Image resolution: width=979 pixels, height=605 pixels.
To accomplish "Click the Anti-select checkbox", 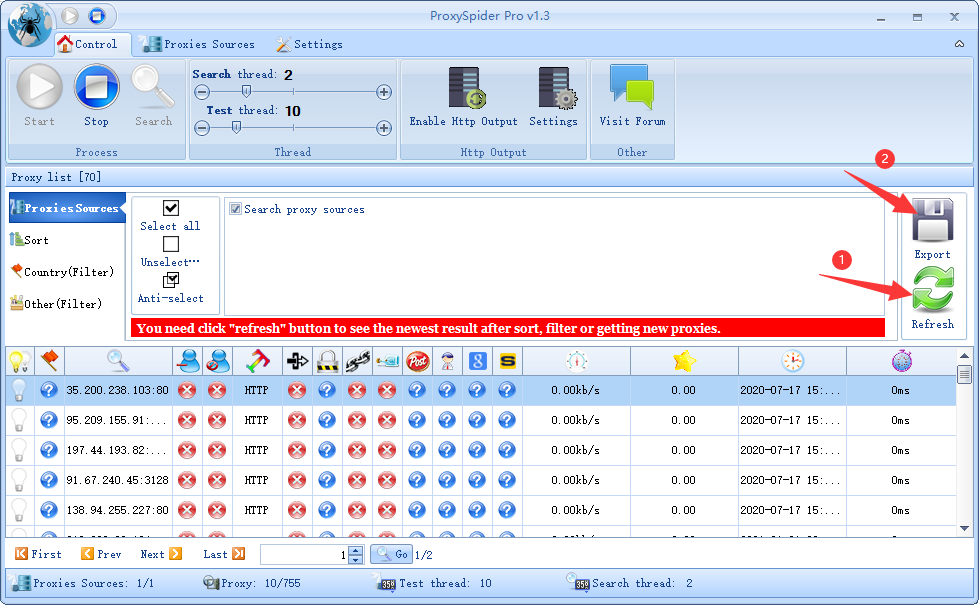I will click(x=170, y=280).
